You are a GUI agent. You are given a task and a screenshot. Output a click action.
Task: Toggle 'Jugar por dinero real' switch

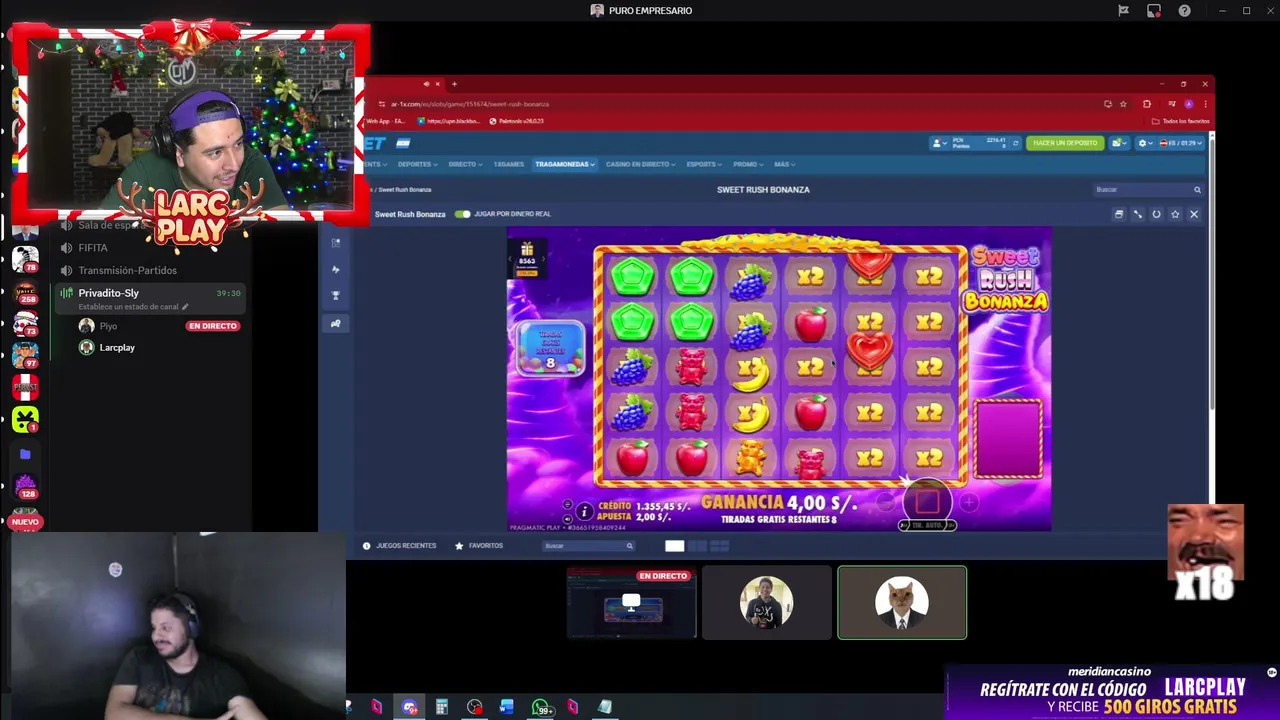pos(462,214)
